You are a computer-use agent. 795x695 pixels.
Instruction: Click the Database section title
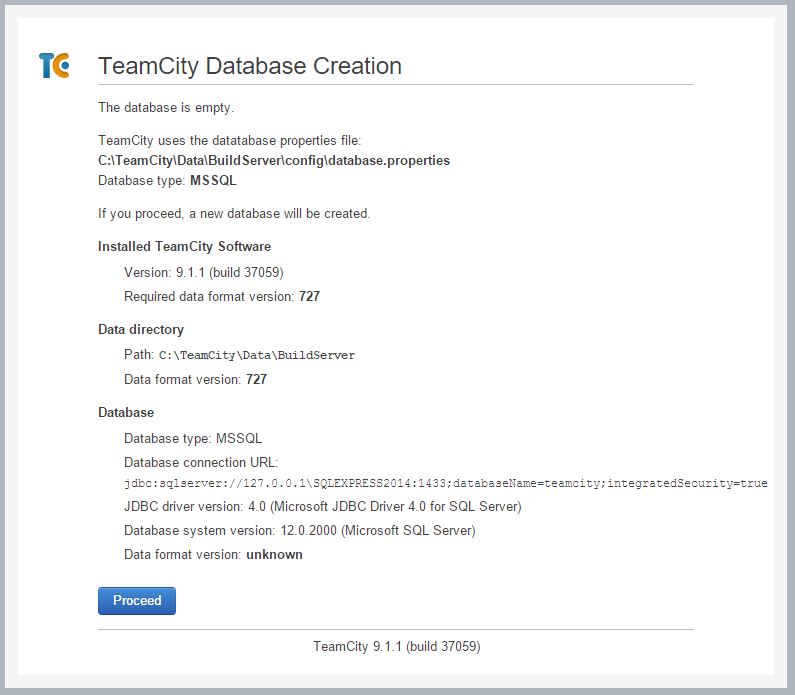(x=126, y=412)
